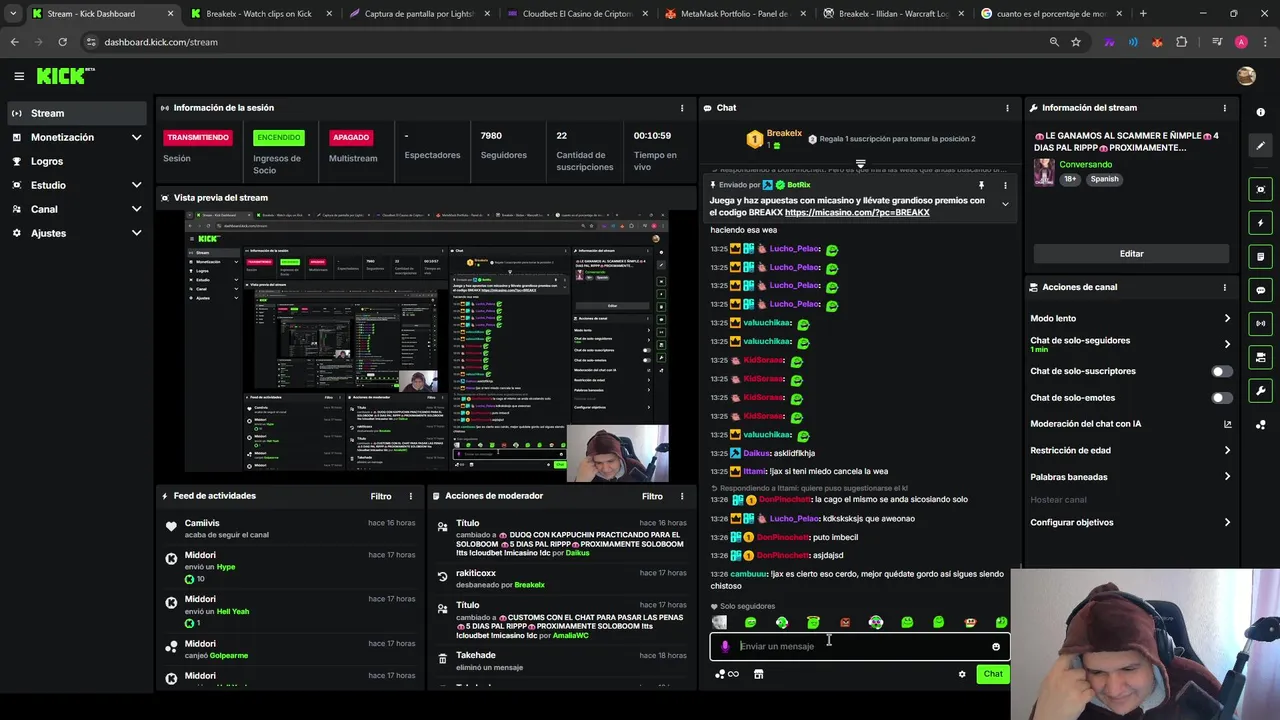Click the pencil edit icon in the right rail

pyautogui.click(x=1261, y=146)
